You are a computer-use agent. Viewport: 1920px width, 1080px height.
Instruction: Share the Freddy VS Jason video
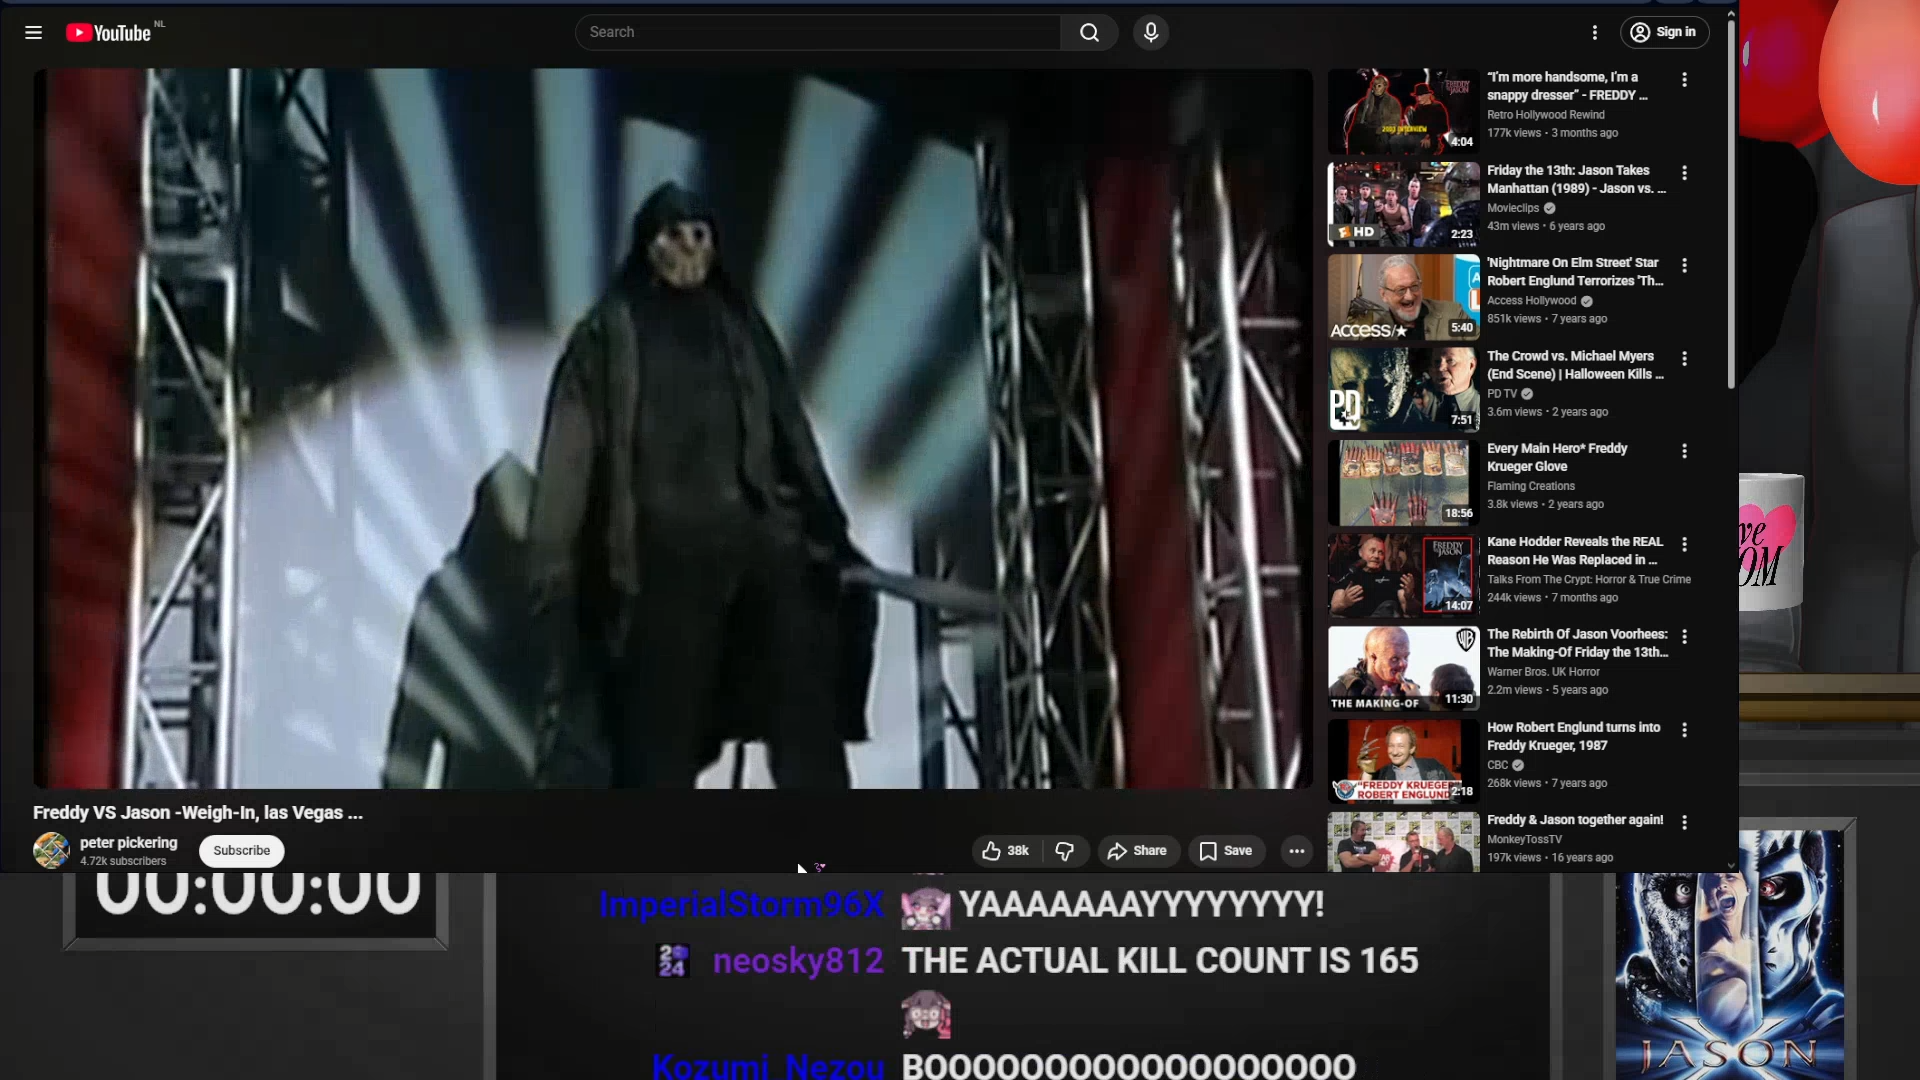tap(1138, 850)
